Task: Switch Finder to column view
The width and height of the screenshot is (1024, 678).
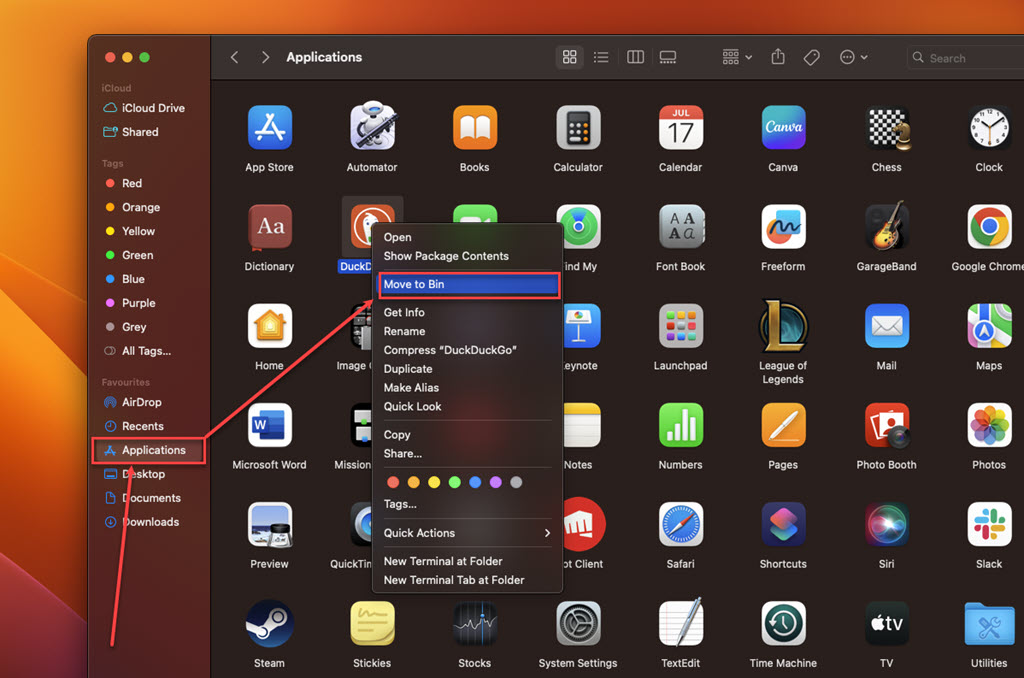Action: [x=635, y=57]
